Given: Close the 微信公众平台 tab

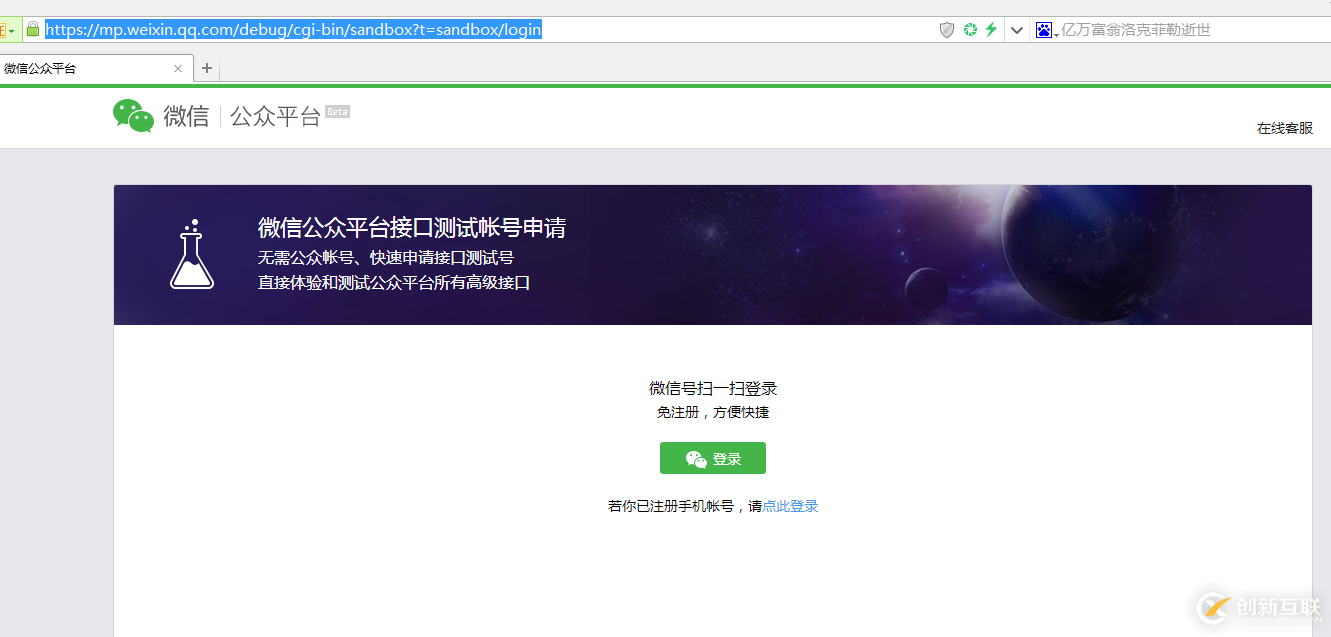Looking at the screenshot, I should [x=178, y=69].
